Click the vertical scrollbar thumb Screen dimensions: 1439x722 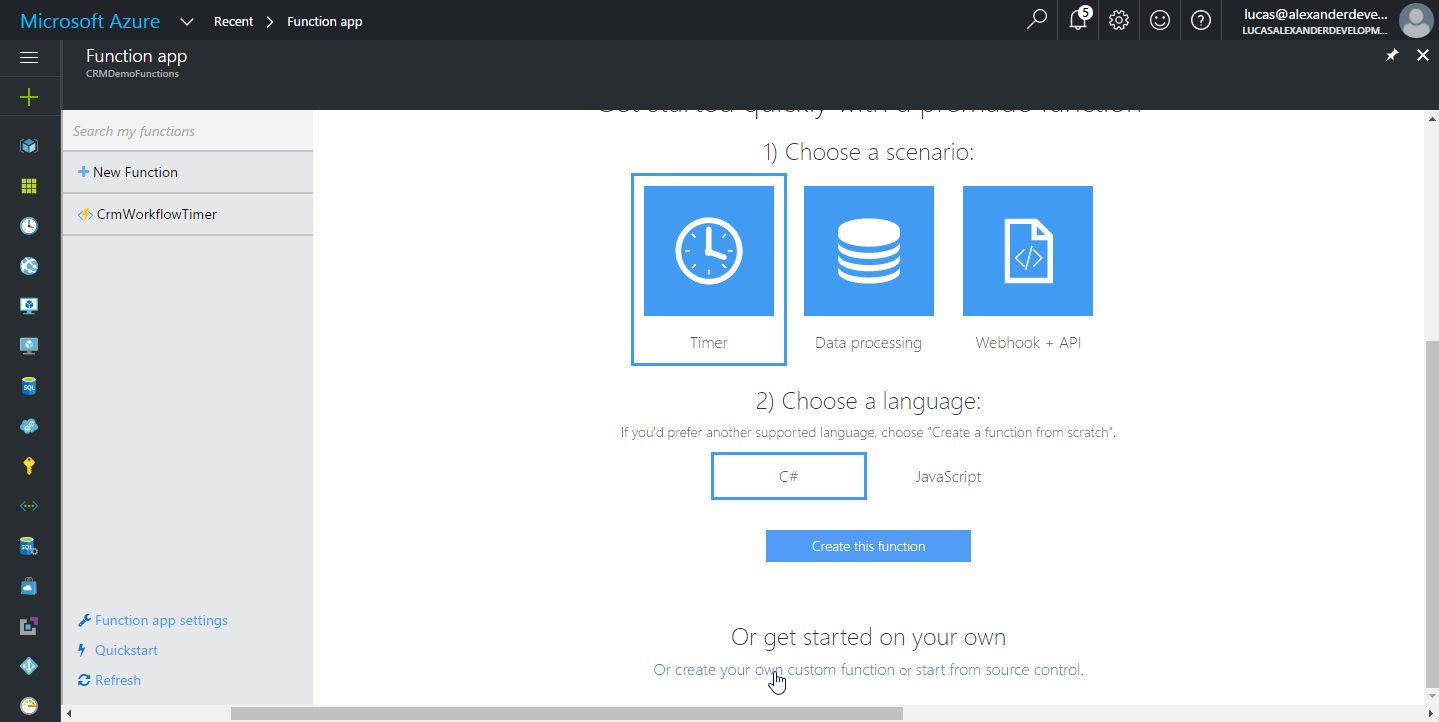[x=1432, y=514]
